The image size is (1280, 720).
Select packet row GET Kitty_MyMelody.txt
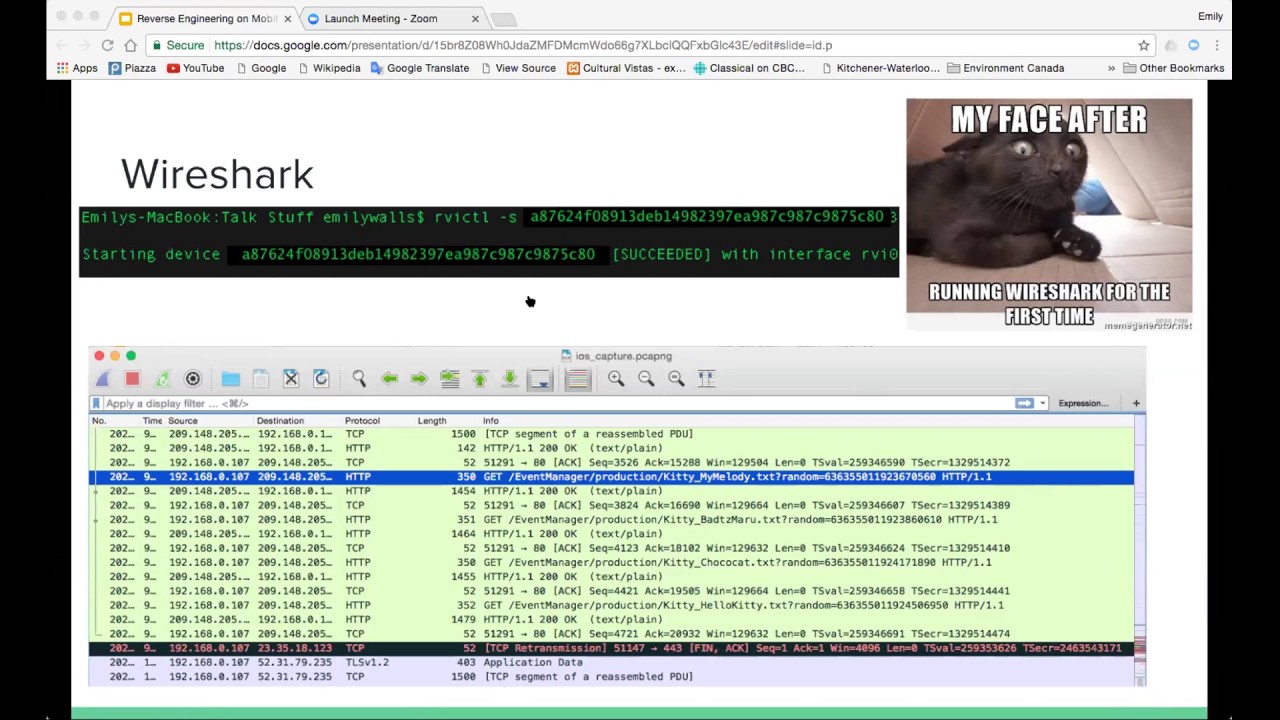611,477
